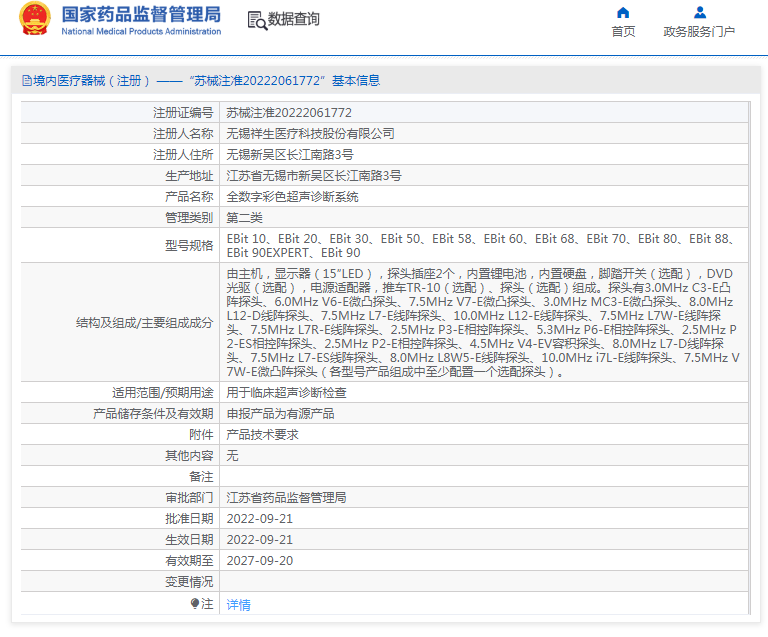Select expiry date 2027-09-20
The width and height of the screenshot is (768, 637).
pyautogui.click(x=260, y=561)
